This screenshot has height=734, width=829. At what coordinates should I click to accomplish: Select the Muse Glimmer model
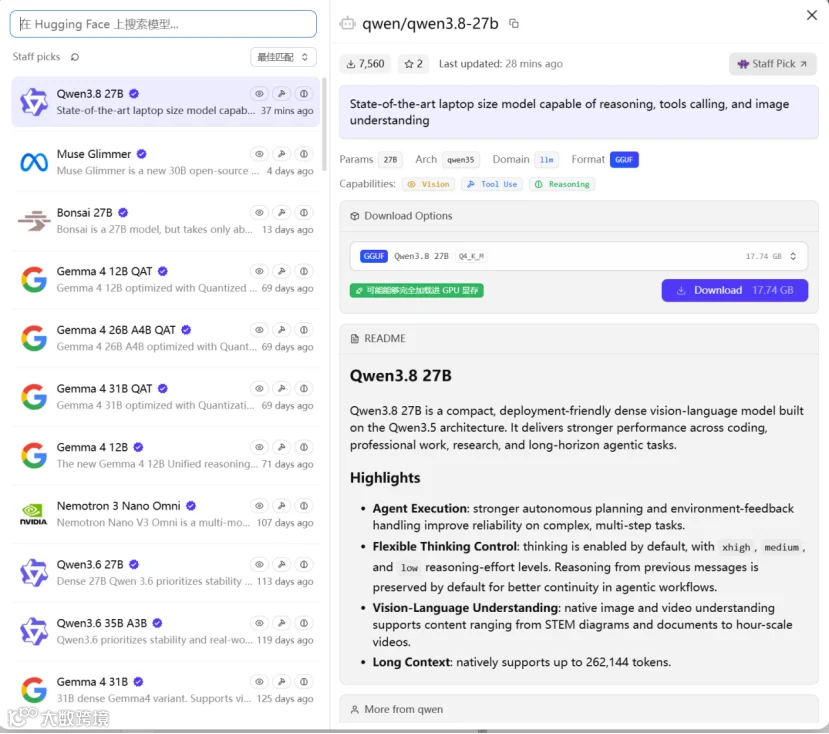165,162
